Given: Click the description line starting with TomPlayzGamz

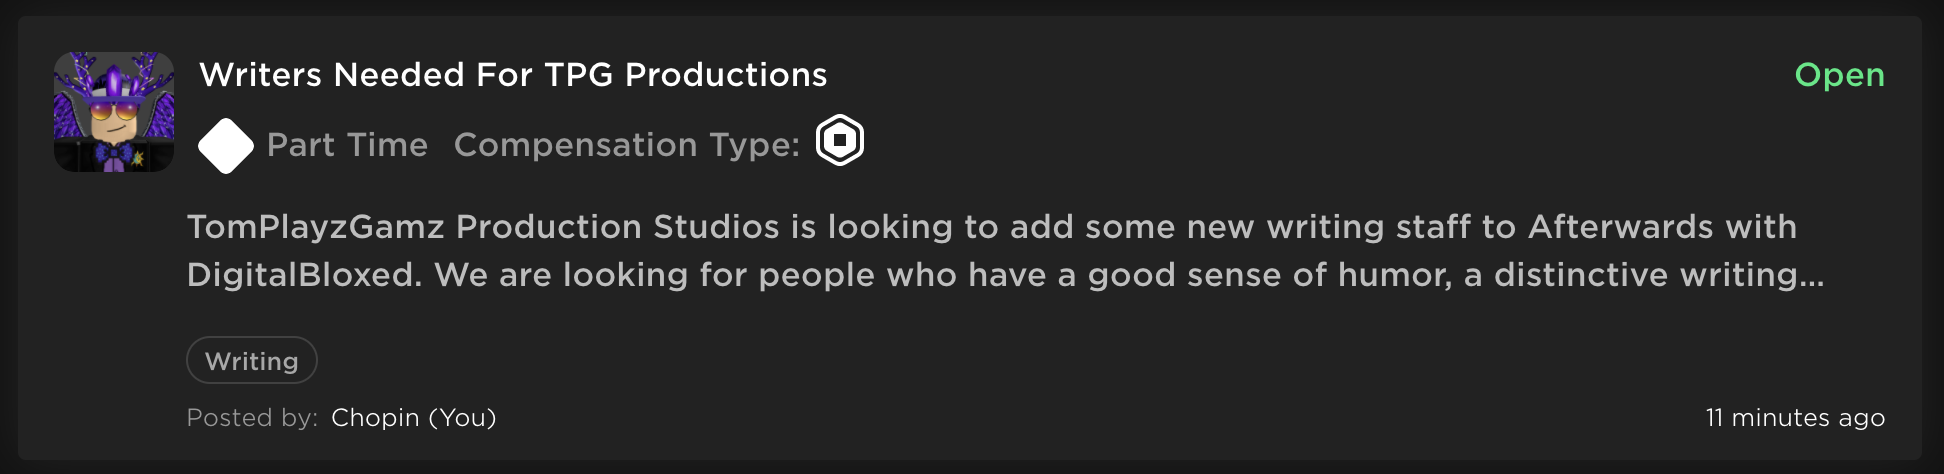Looking at the screenshot, I should pyautogui.click(x=990, y=227).
